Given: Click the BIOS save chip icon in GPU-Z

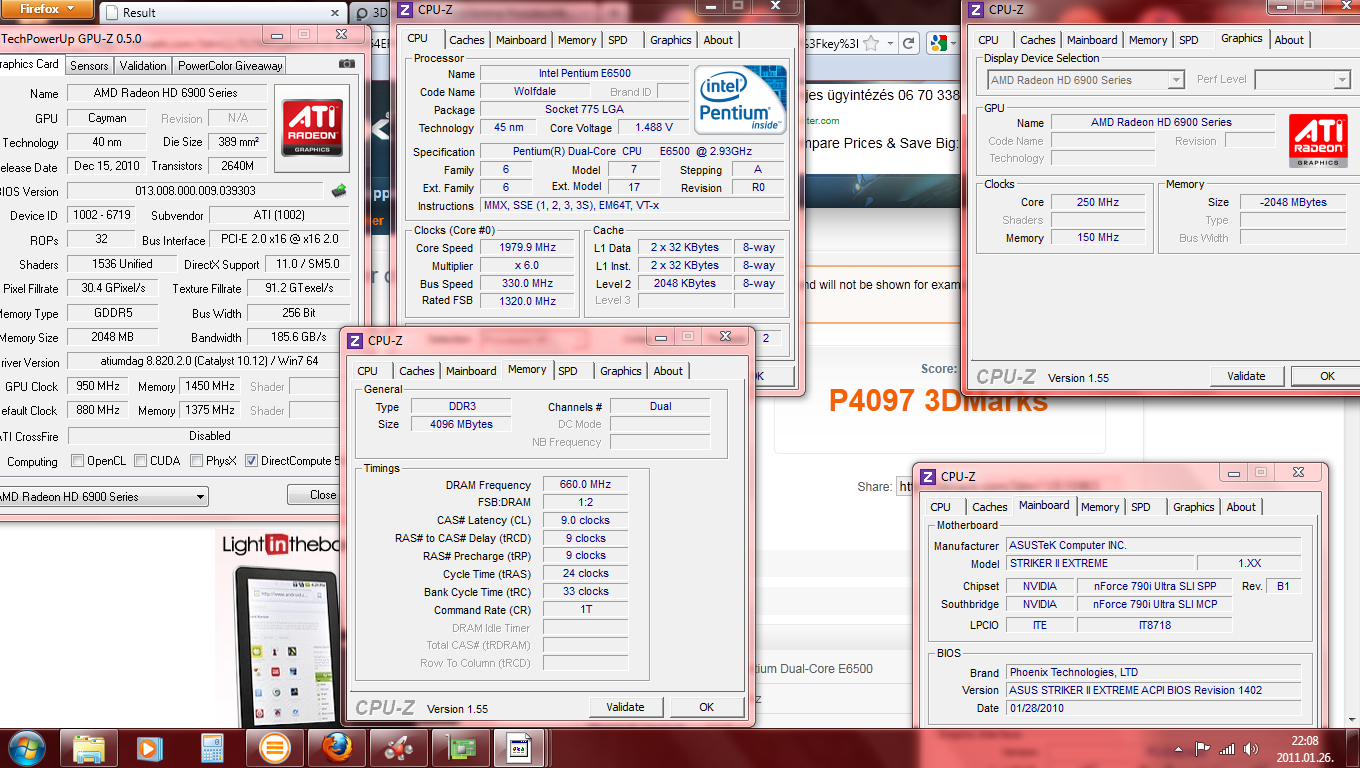Looking at the screenshot, I should [x=340, y=190].
